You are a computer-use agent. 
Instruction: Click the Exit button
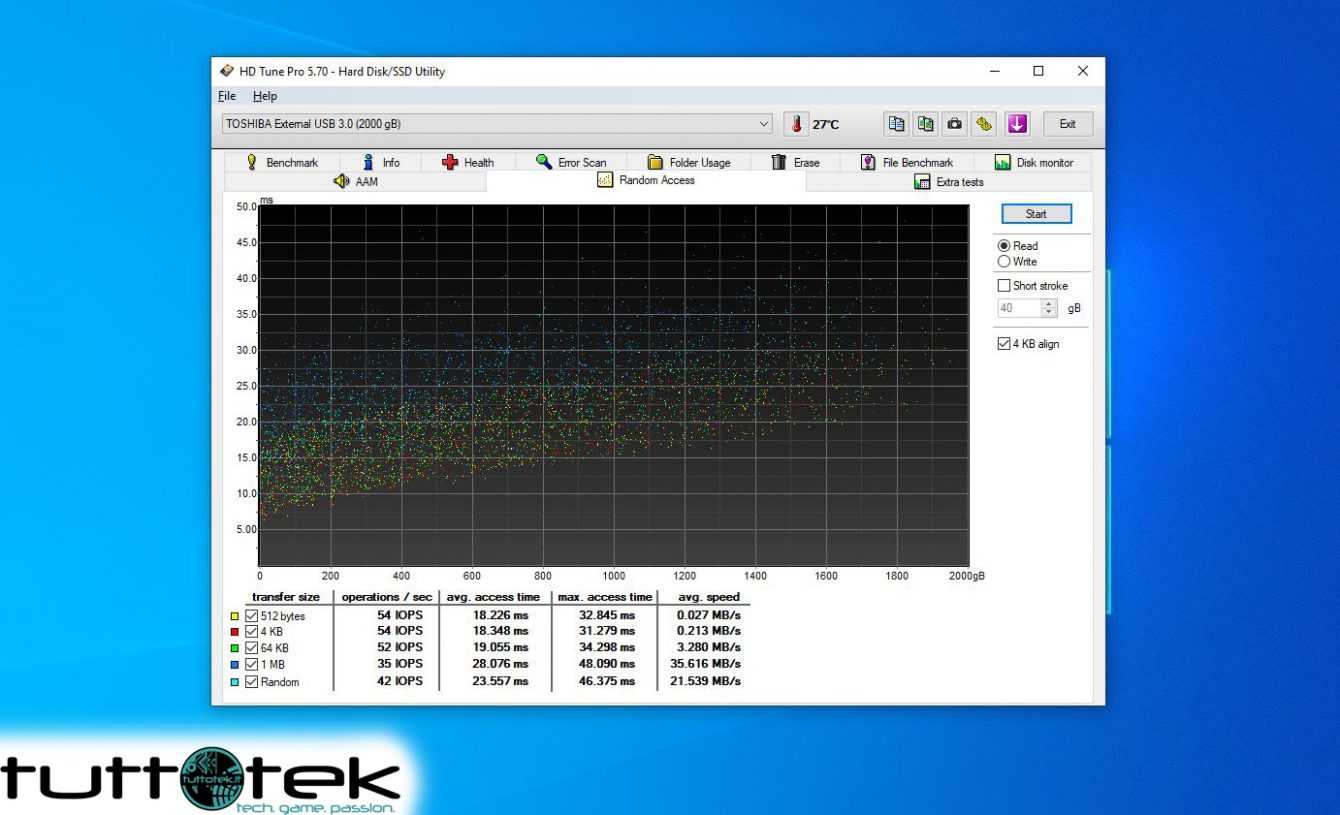coord(1068,124)
